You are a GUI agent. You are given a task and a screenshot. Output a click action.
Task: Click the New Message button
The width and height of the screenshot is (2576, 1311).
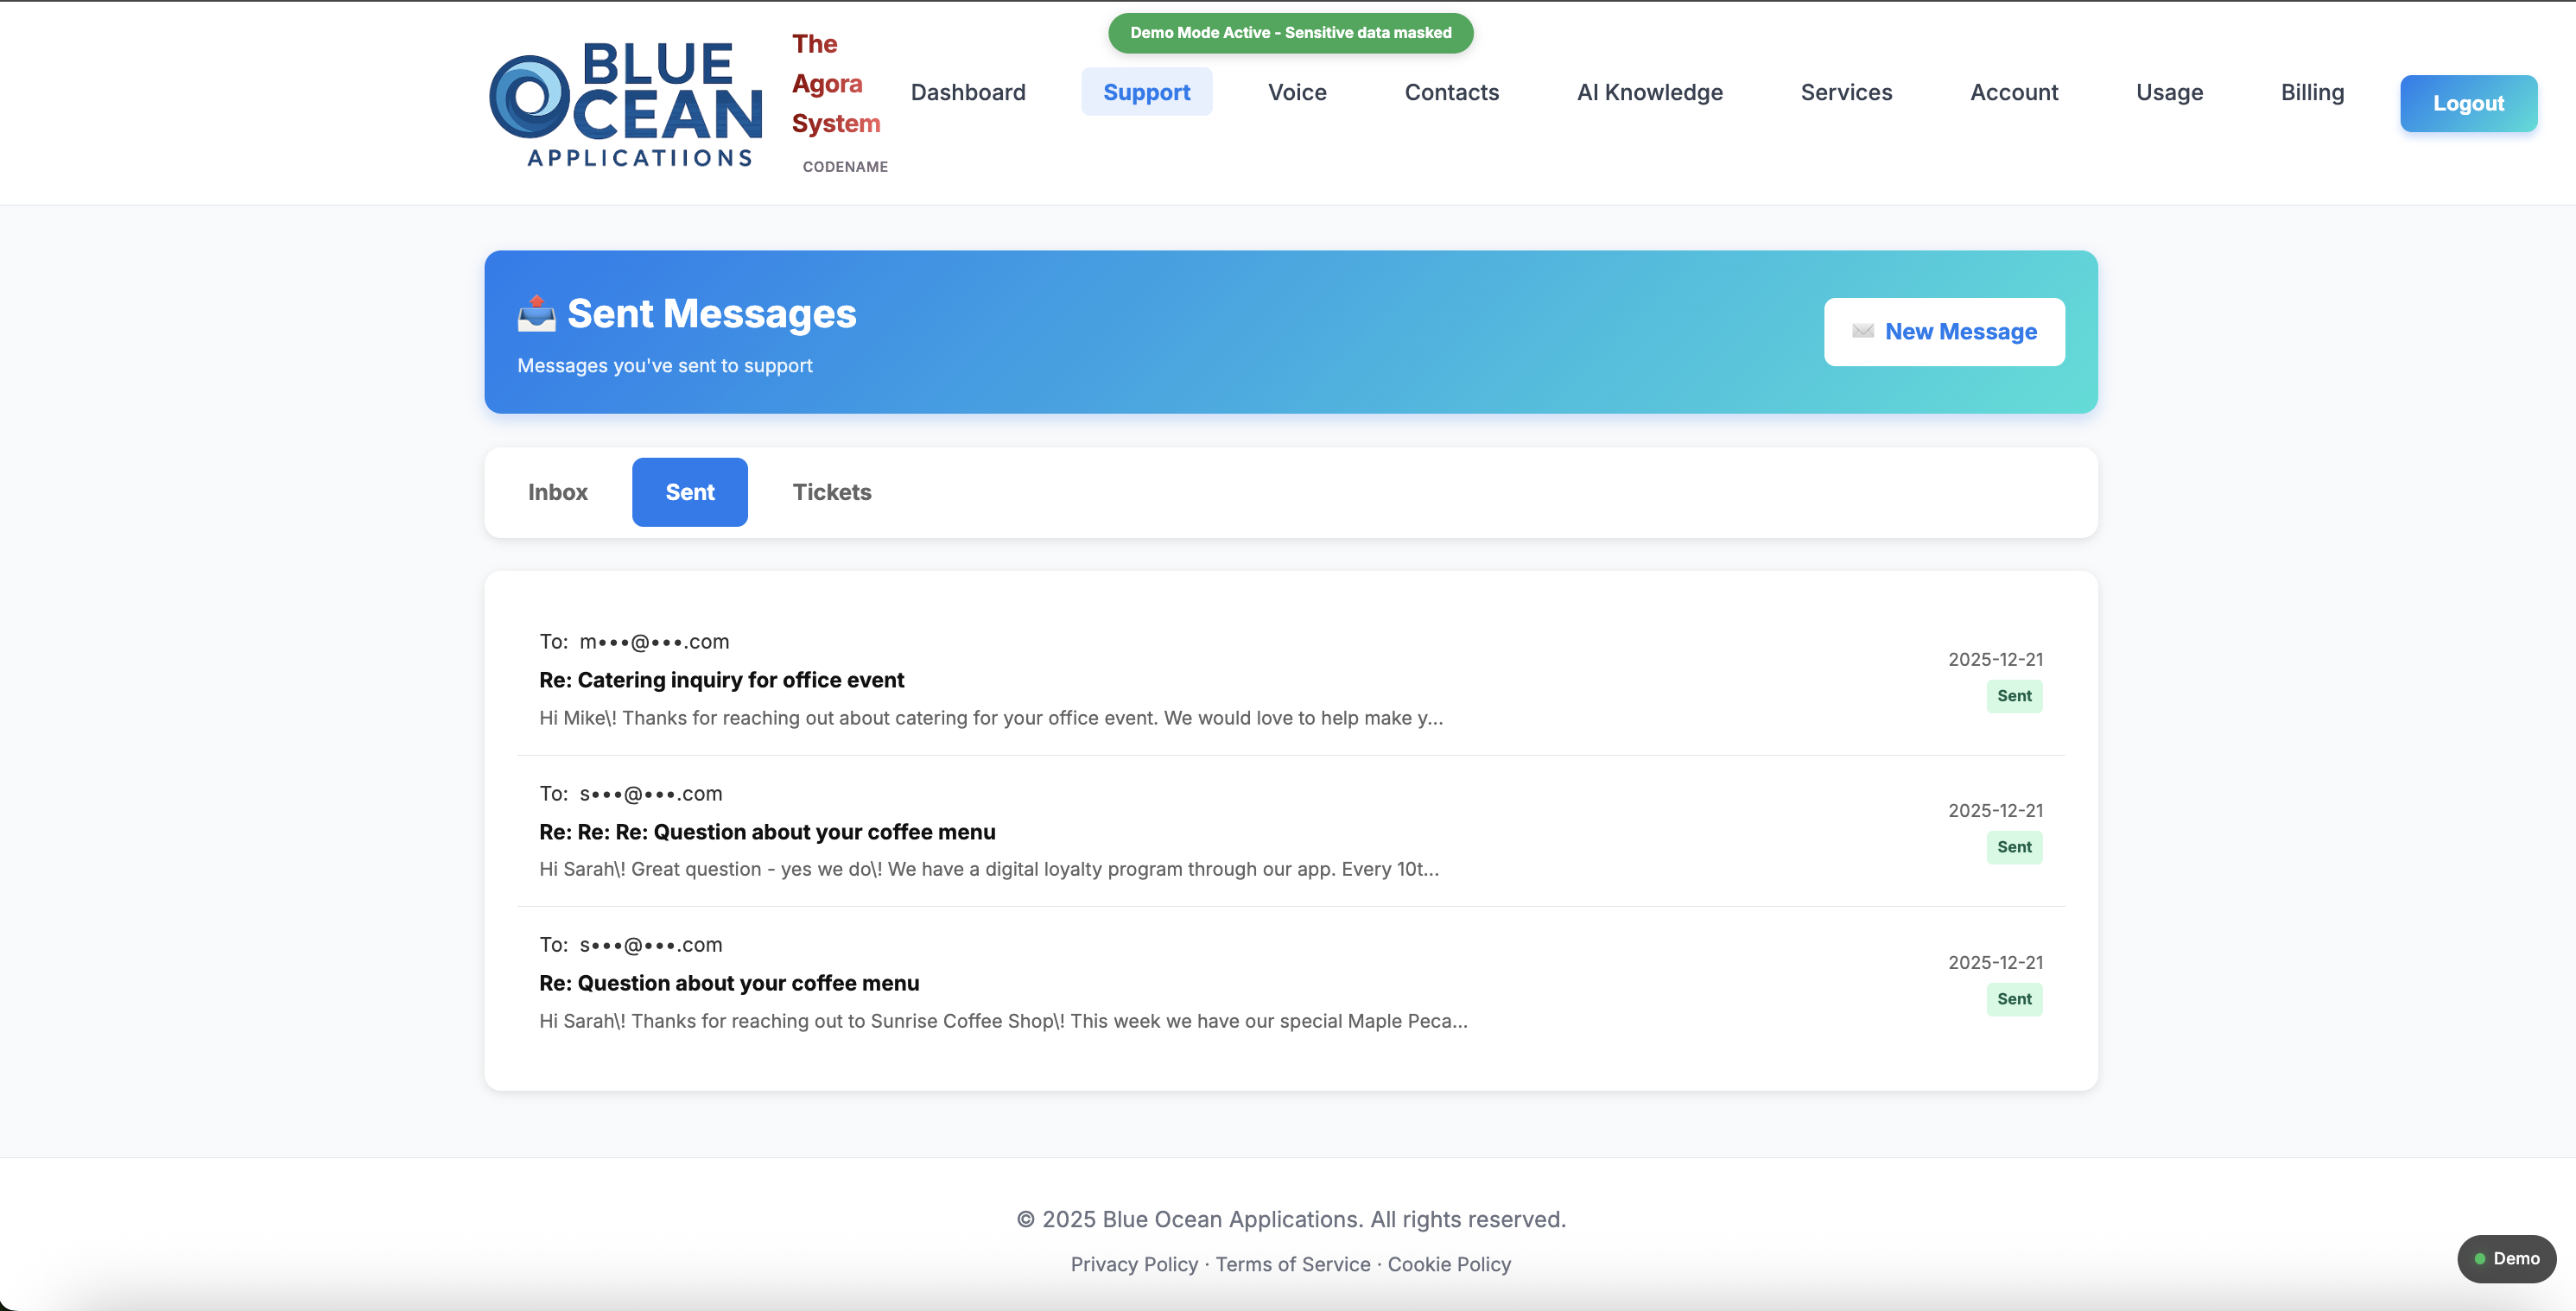[x=1943, y=332]
